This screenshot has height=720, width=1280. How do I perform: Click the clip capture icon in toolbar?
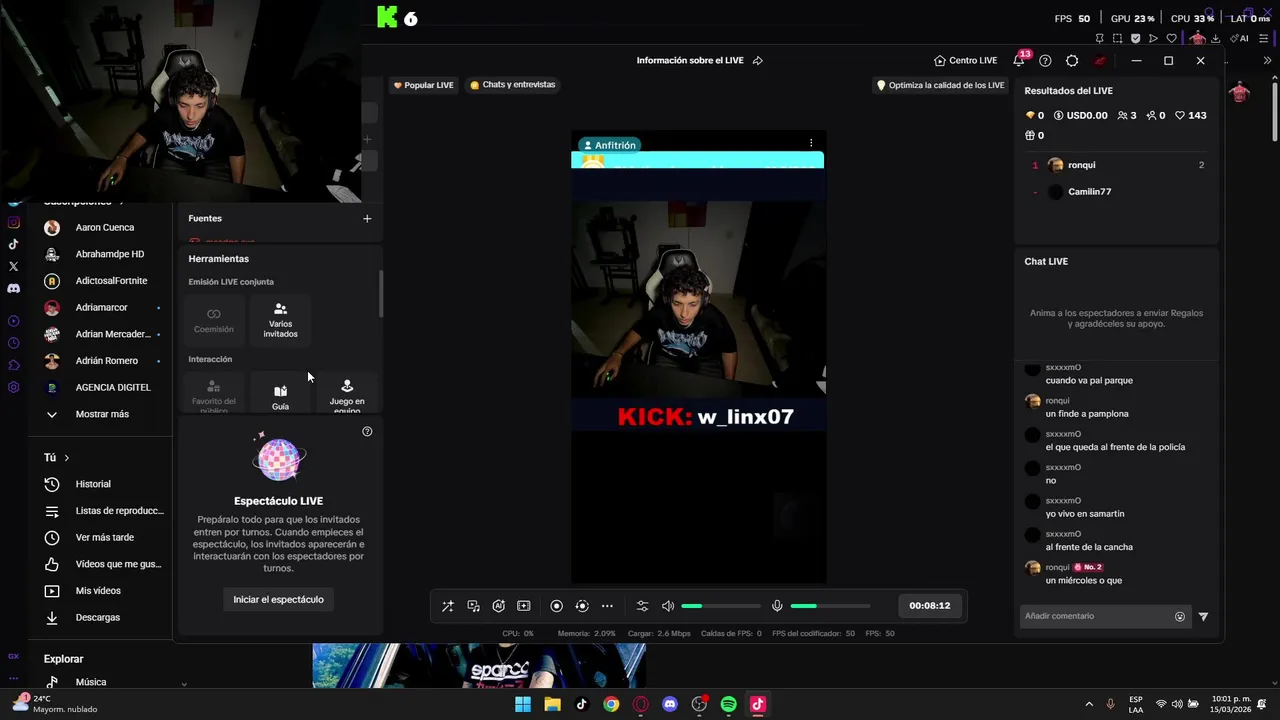pos(523,606)
